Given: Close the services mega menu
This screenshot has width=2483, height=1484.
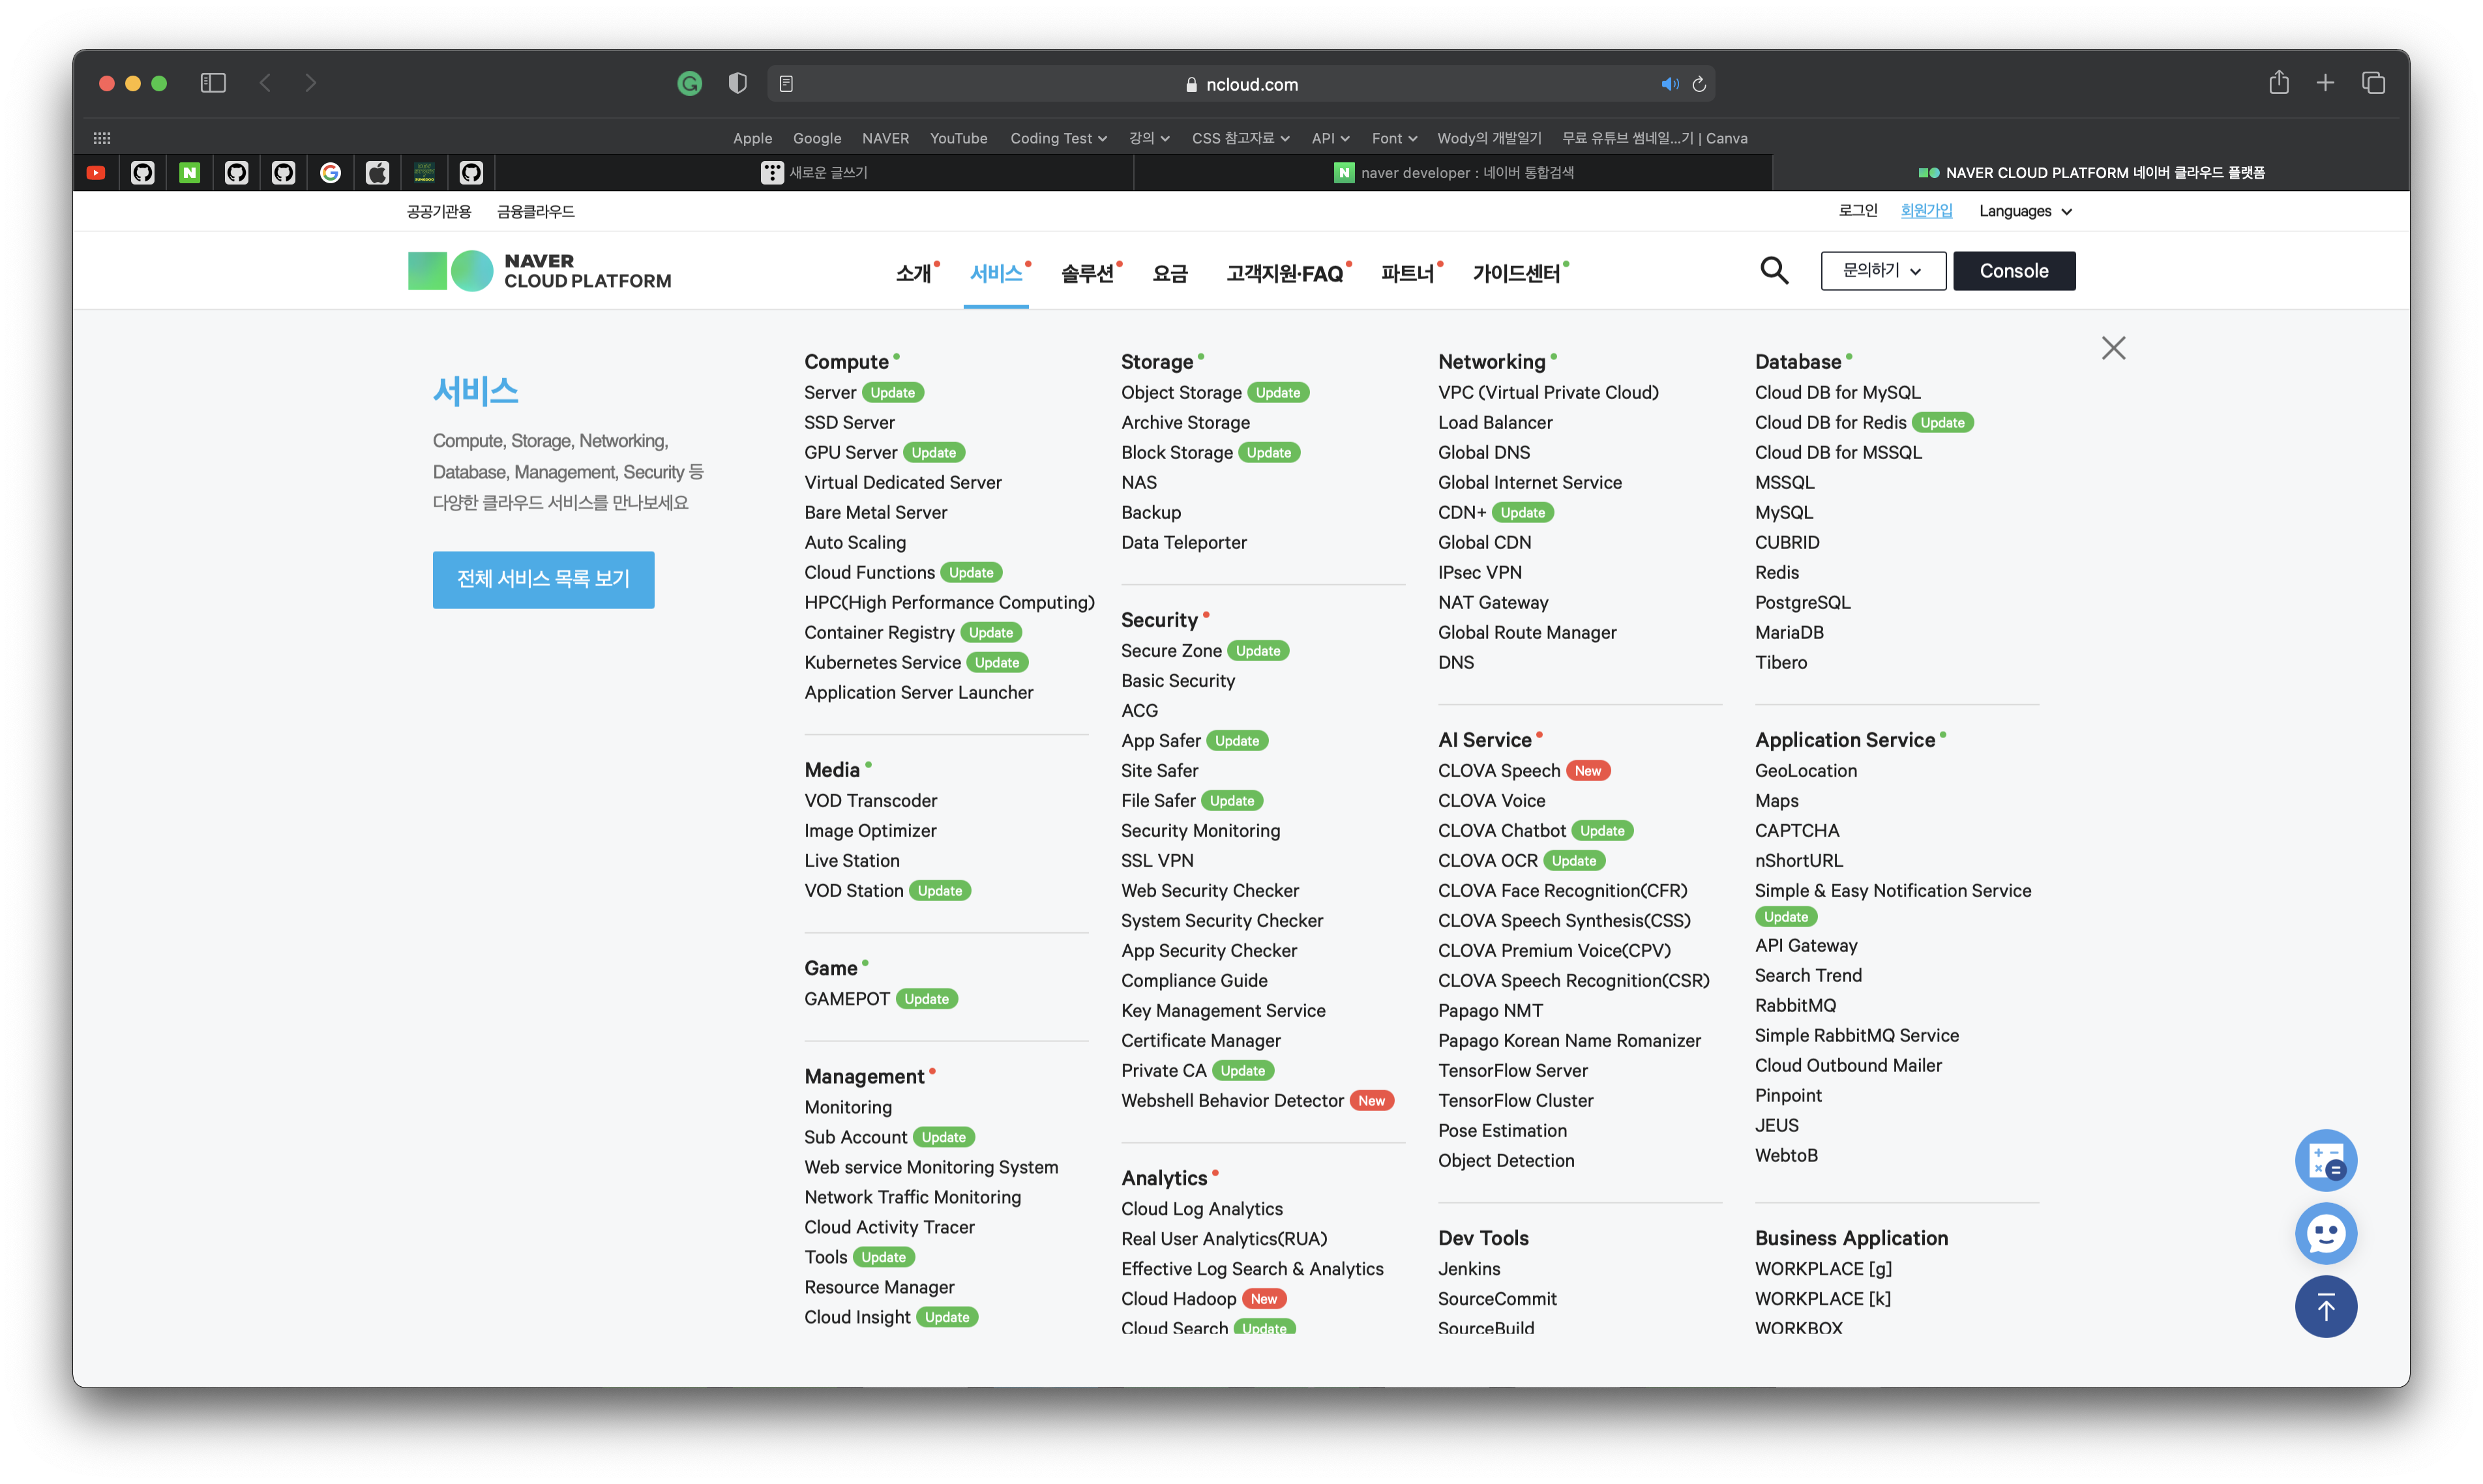Looking at the screenshot, I should click(2113, 348).
